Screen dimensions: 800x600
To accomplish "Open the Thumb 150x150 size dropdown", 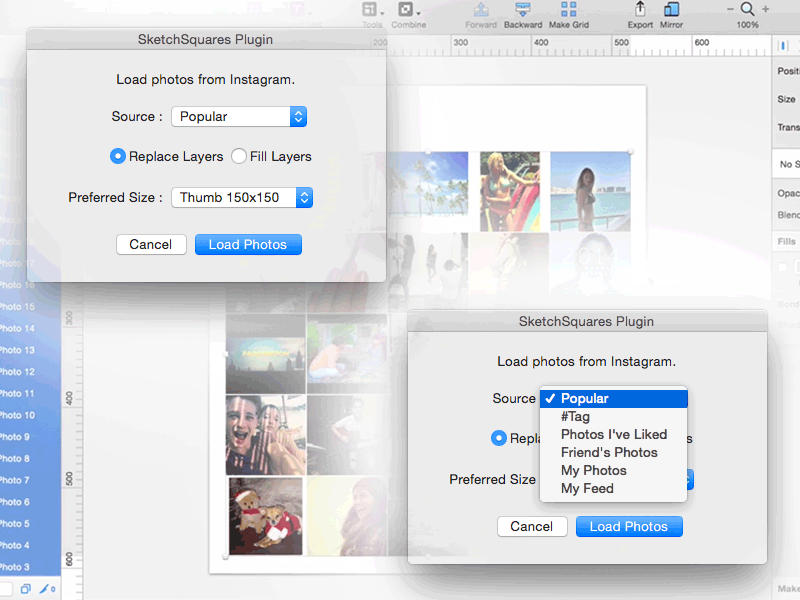I will coord(242,197).
